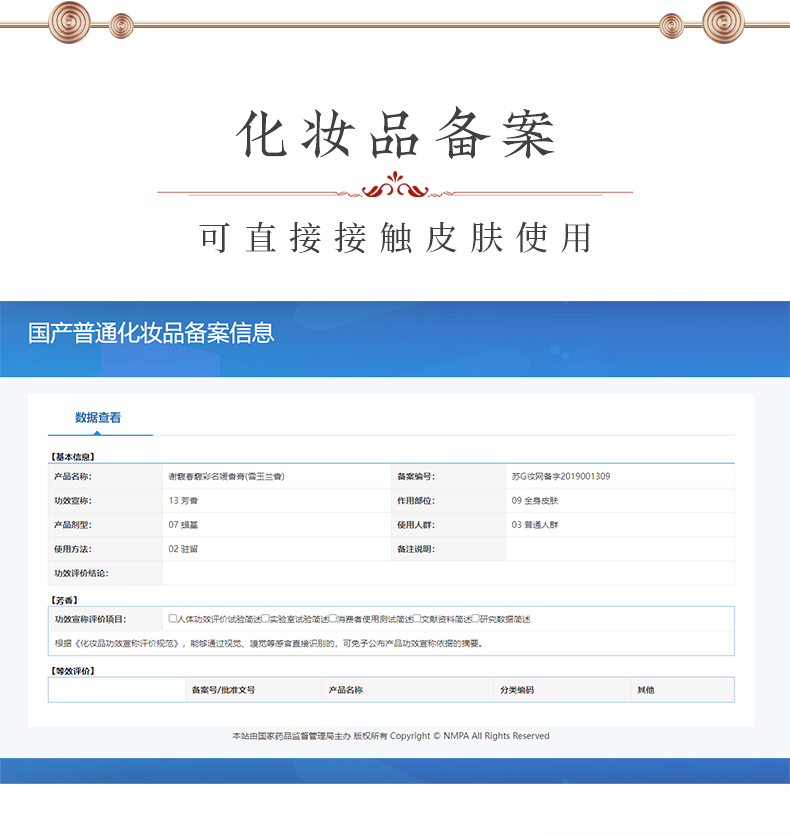
Task: Tick the 实验室试验简述 checkbox
Action: click(x=266, y=618)
